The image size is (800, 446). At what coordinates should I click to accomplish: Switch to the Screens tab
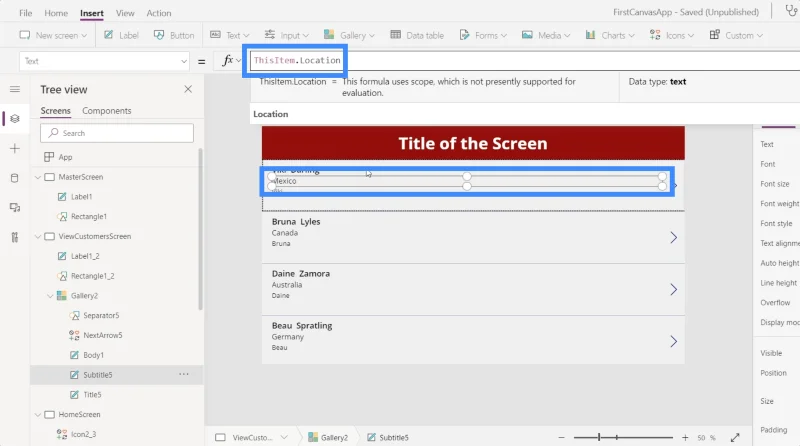pyautogui.click(x=56, y=111)
